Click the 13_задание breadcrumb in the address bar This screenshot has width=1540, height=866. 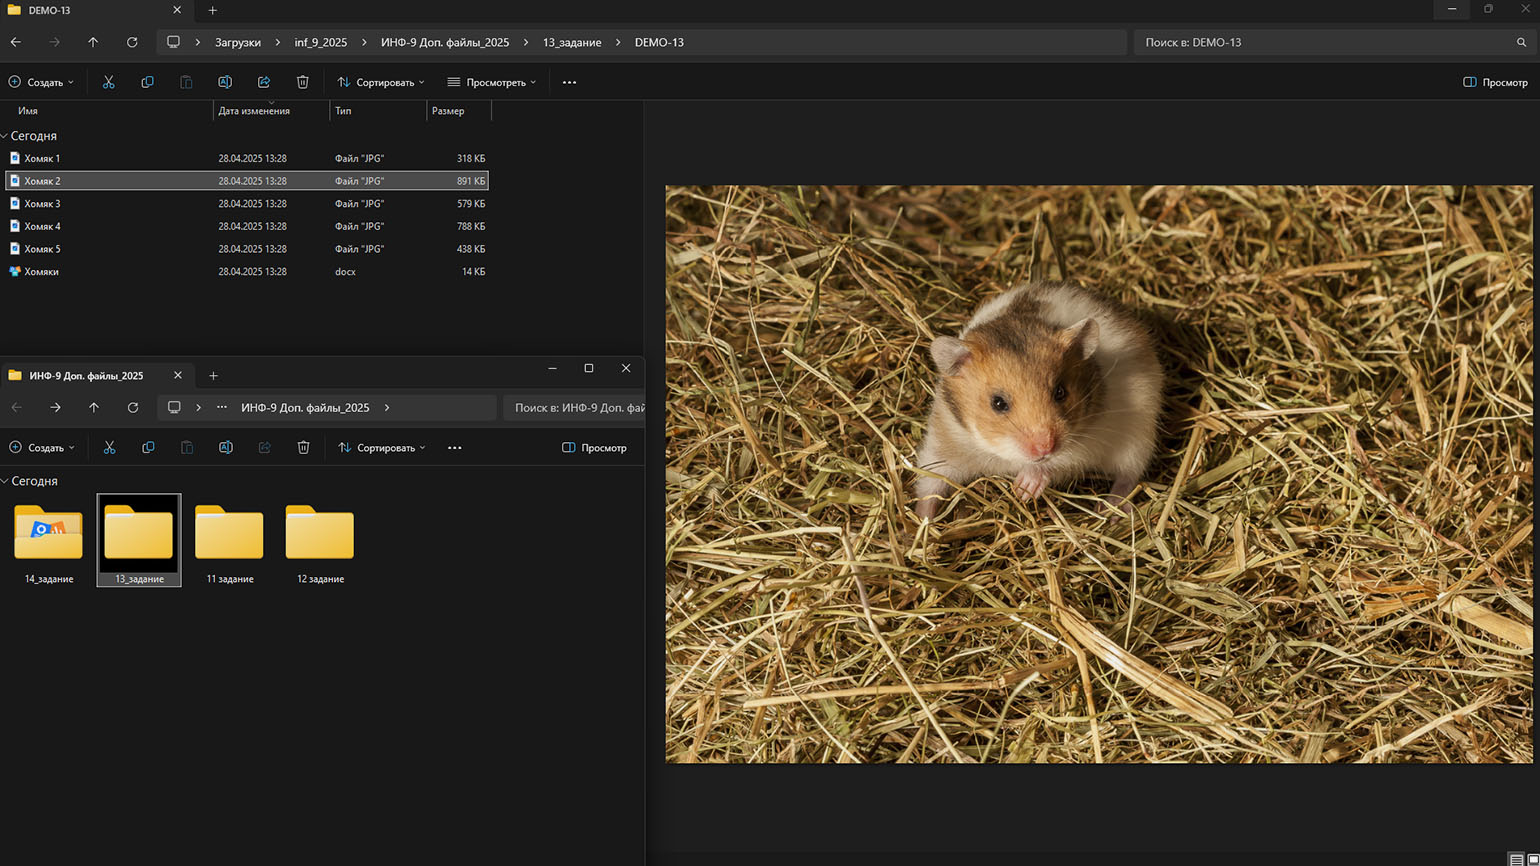pos(572,42)
